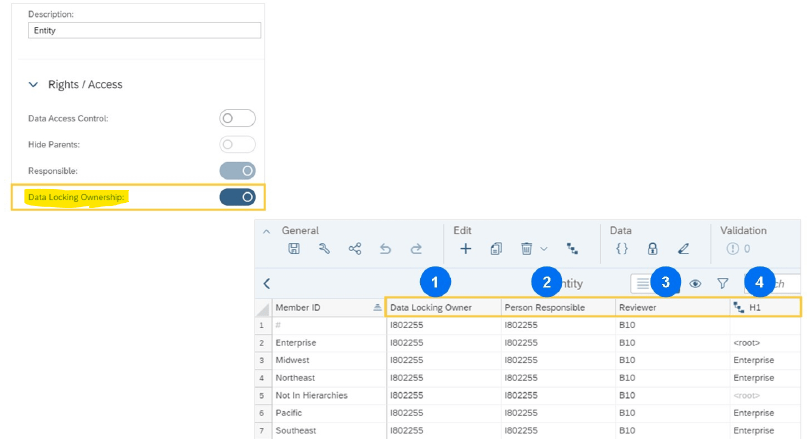Toggle the Responsible switch
The width and height of the screenshot is (809, 439).
(x=237, y=171)
